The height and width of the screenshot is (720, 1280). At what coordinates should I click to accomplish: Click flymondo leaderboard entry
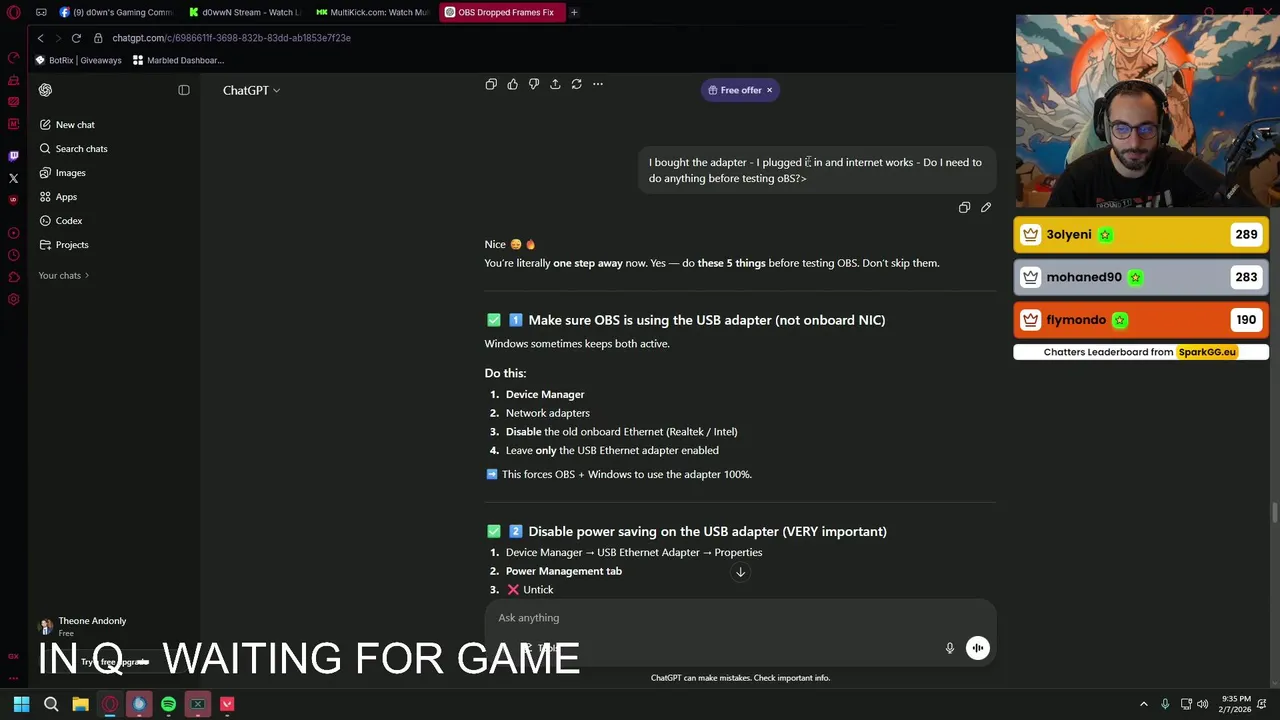(x=1141, y=320)
